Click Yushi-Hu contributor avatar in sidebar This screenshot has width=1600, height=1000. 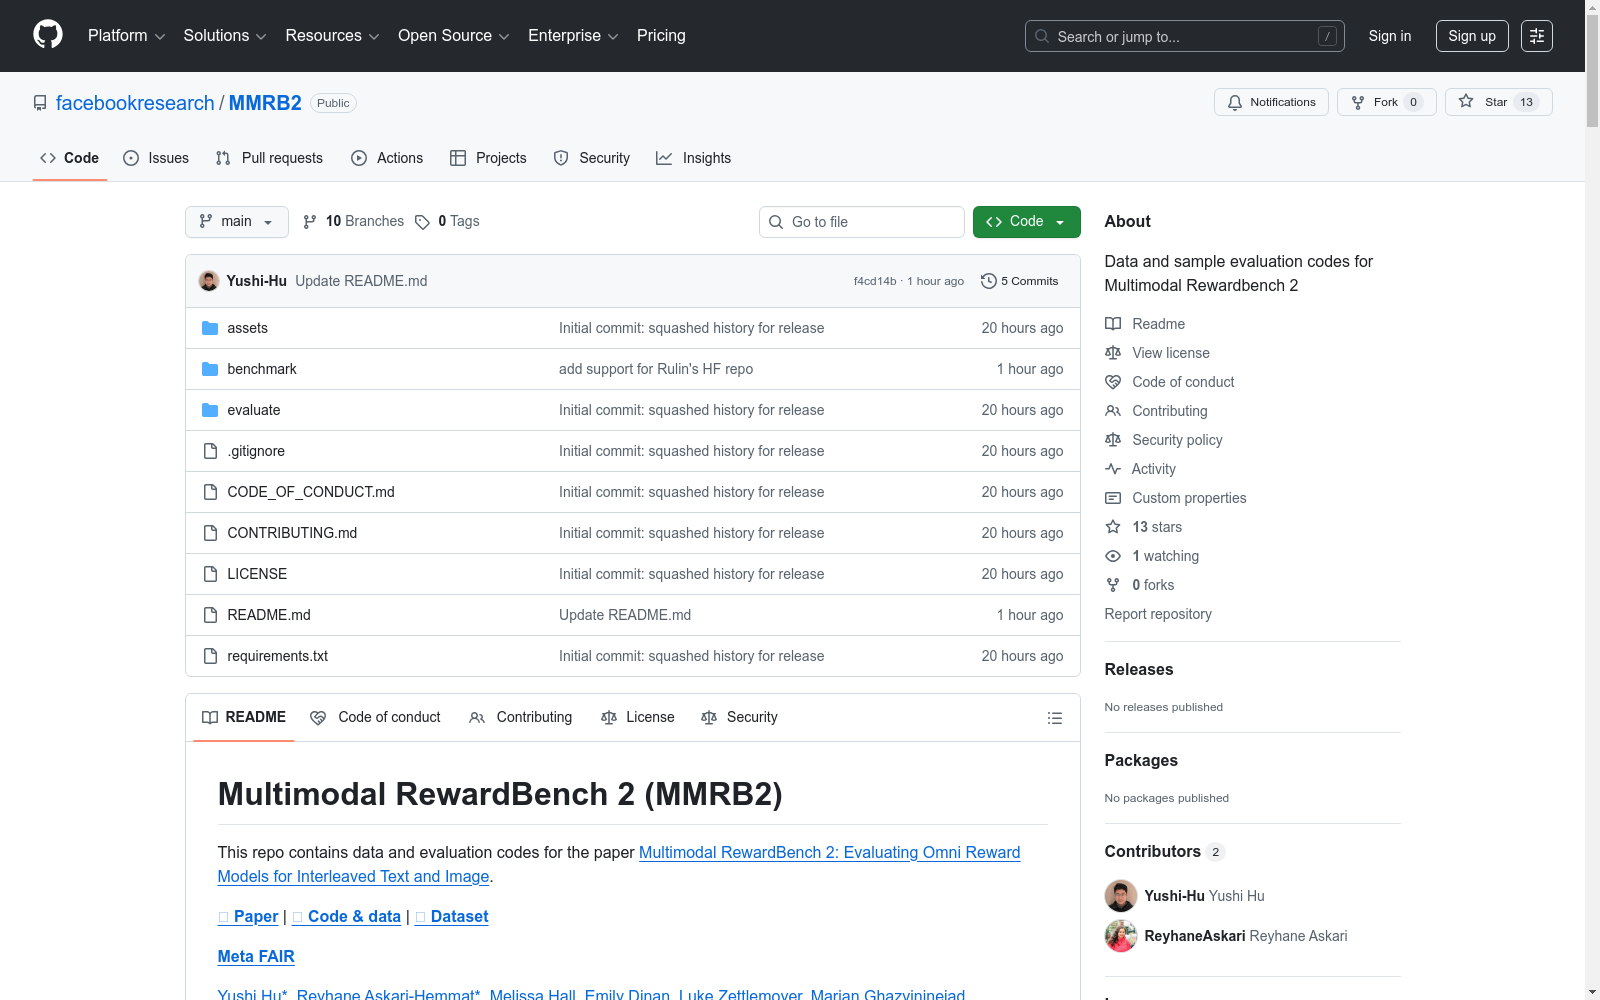[1121, 896]
